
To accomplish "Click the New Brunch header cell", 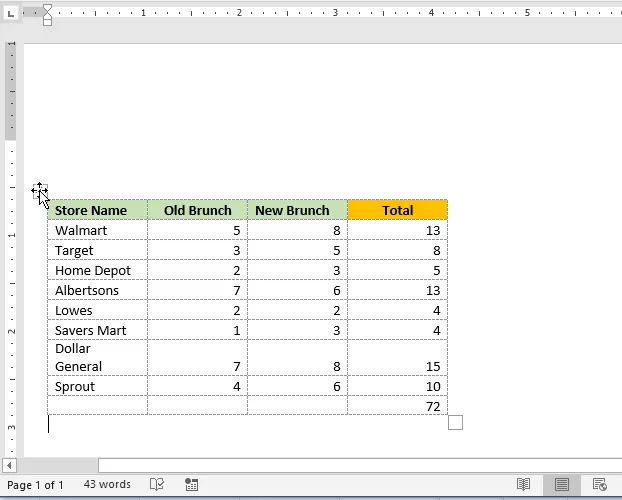I will coord(298,210).
